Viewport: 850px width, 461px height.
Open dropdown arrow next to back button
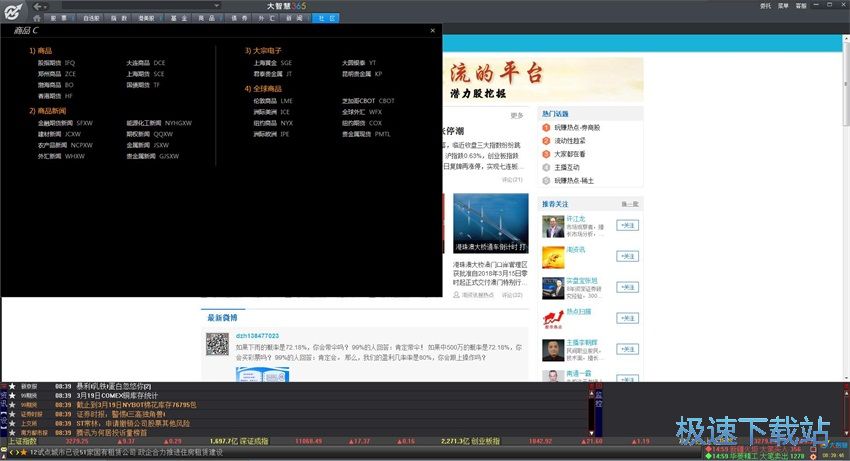45,7
